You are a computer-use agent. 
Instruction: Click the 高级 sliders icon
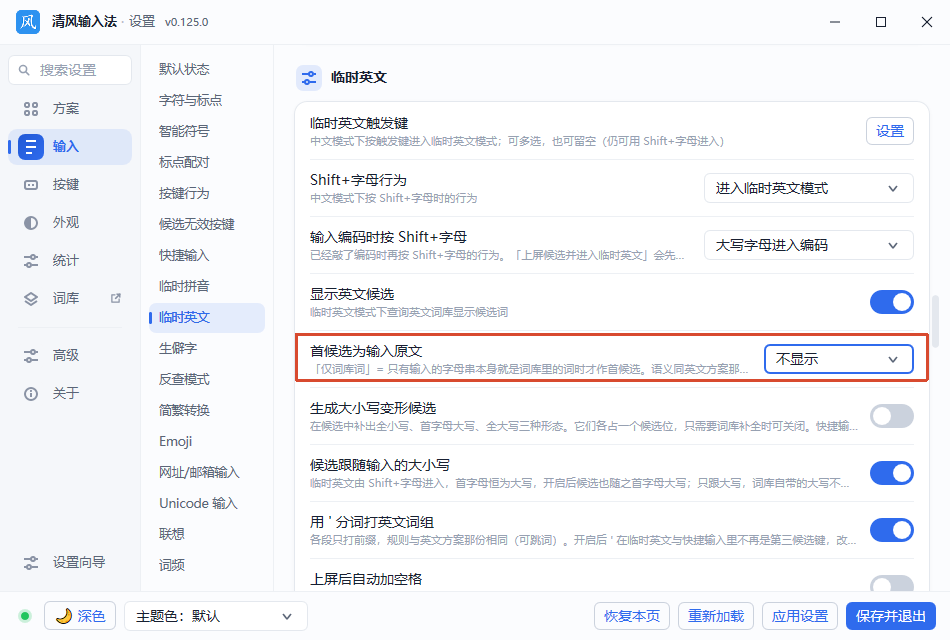point(31,356)
